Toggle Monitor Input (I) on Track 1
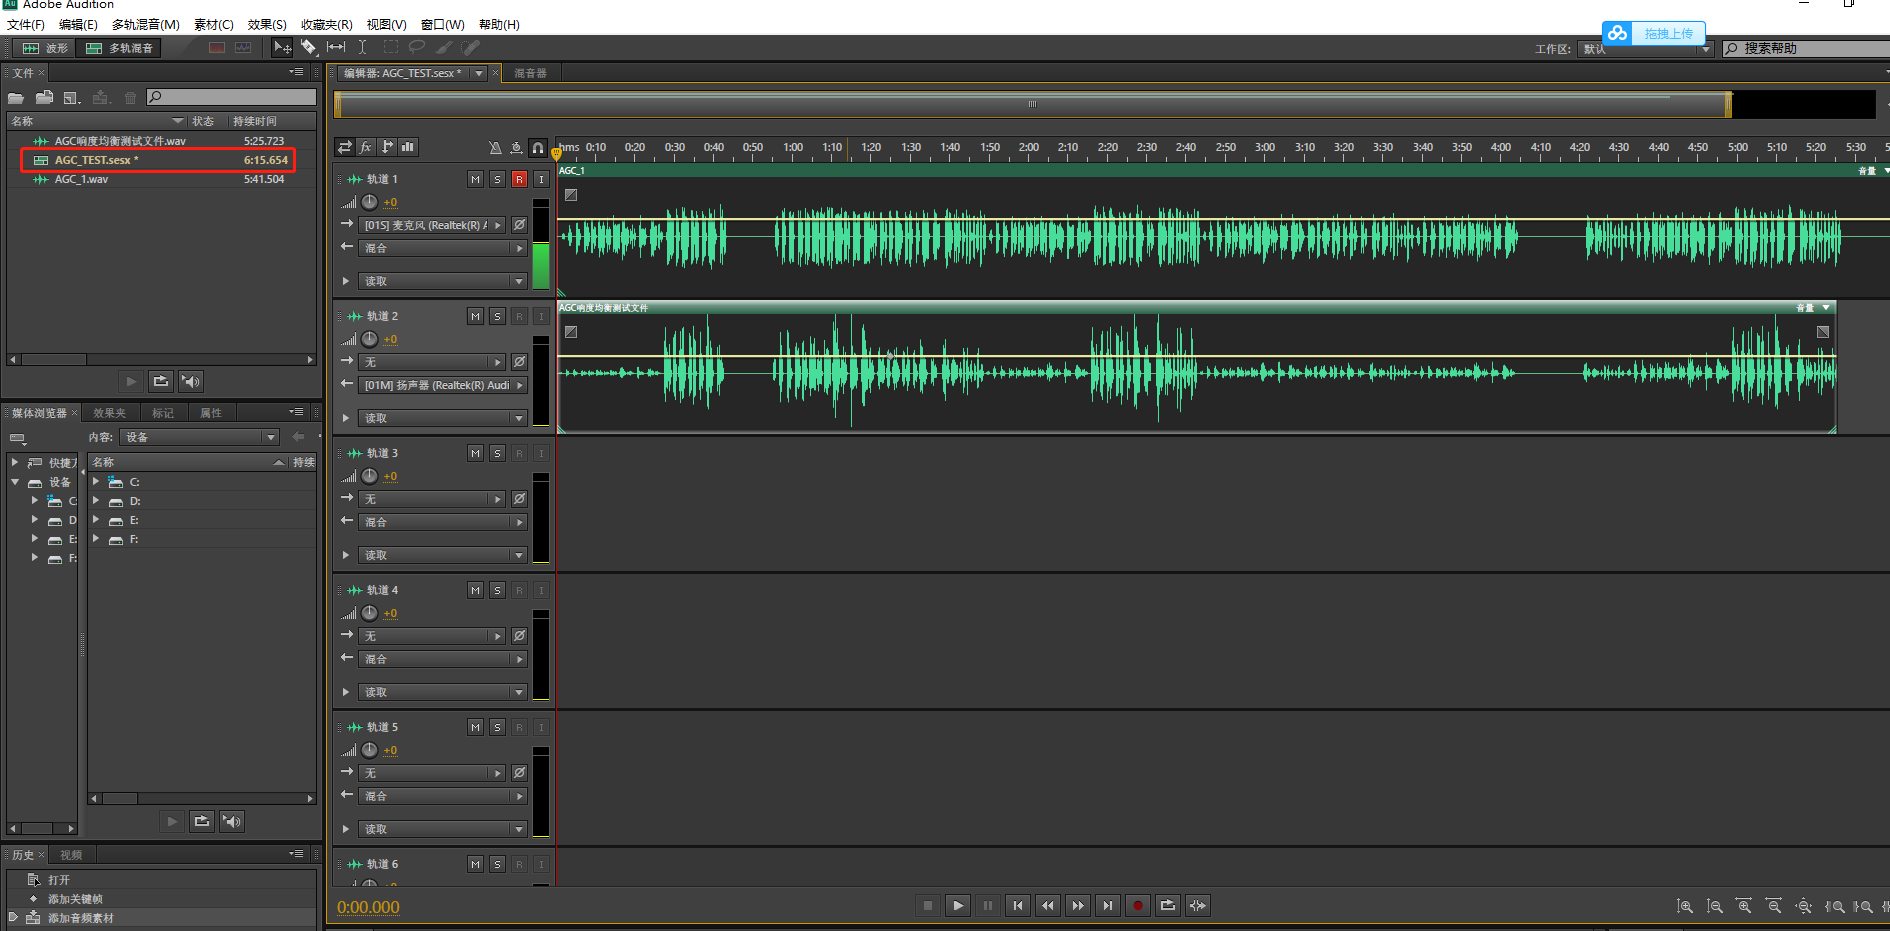The height and width of the screenshot is (931, 1890). 541,179
